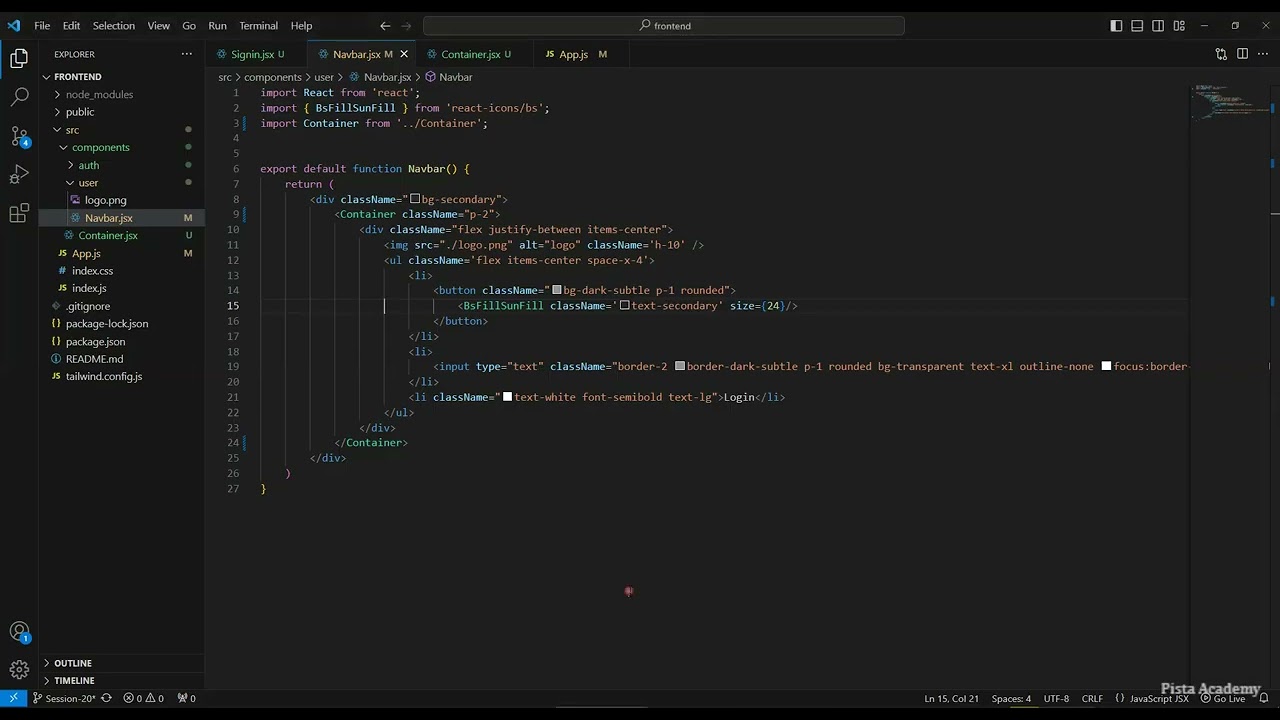Open package.json in the explorer

pyautogui.click(x=95, y=341)
